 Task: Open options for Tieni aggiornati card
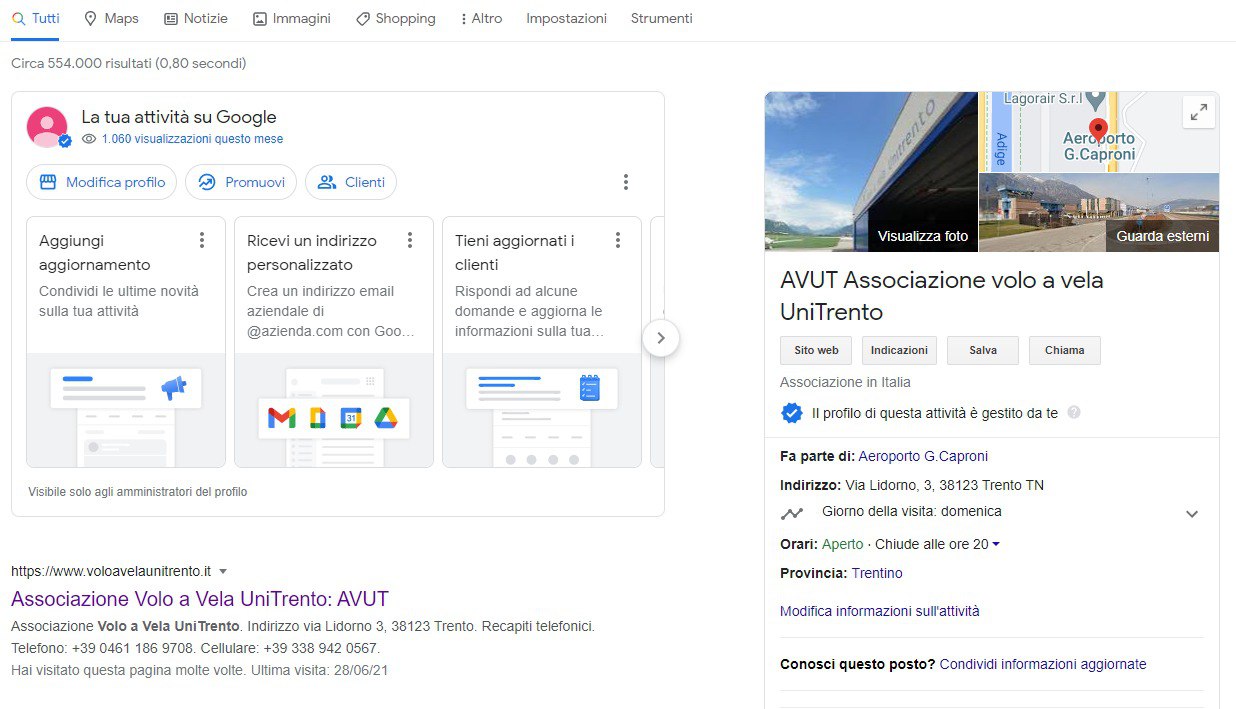coord(618,240)
